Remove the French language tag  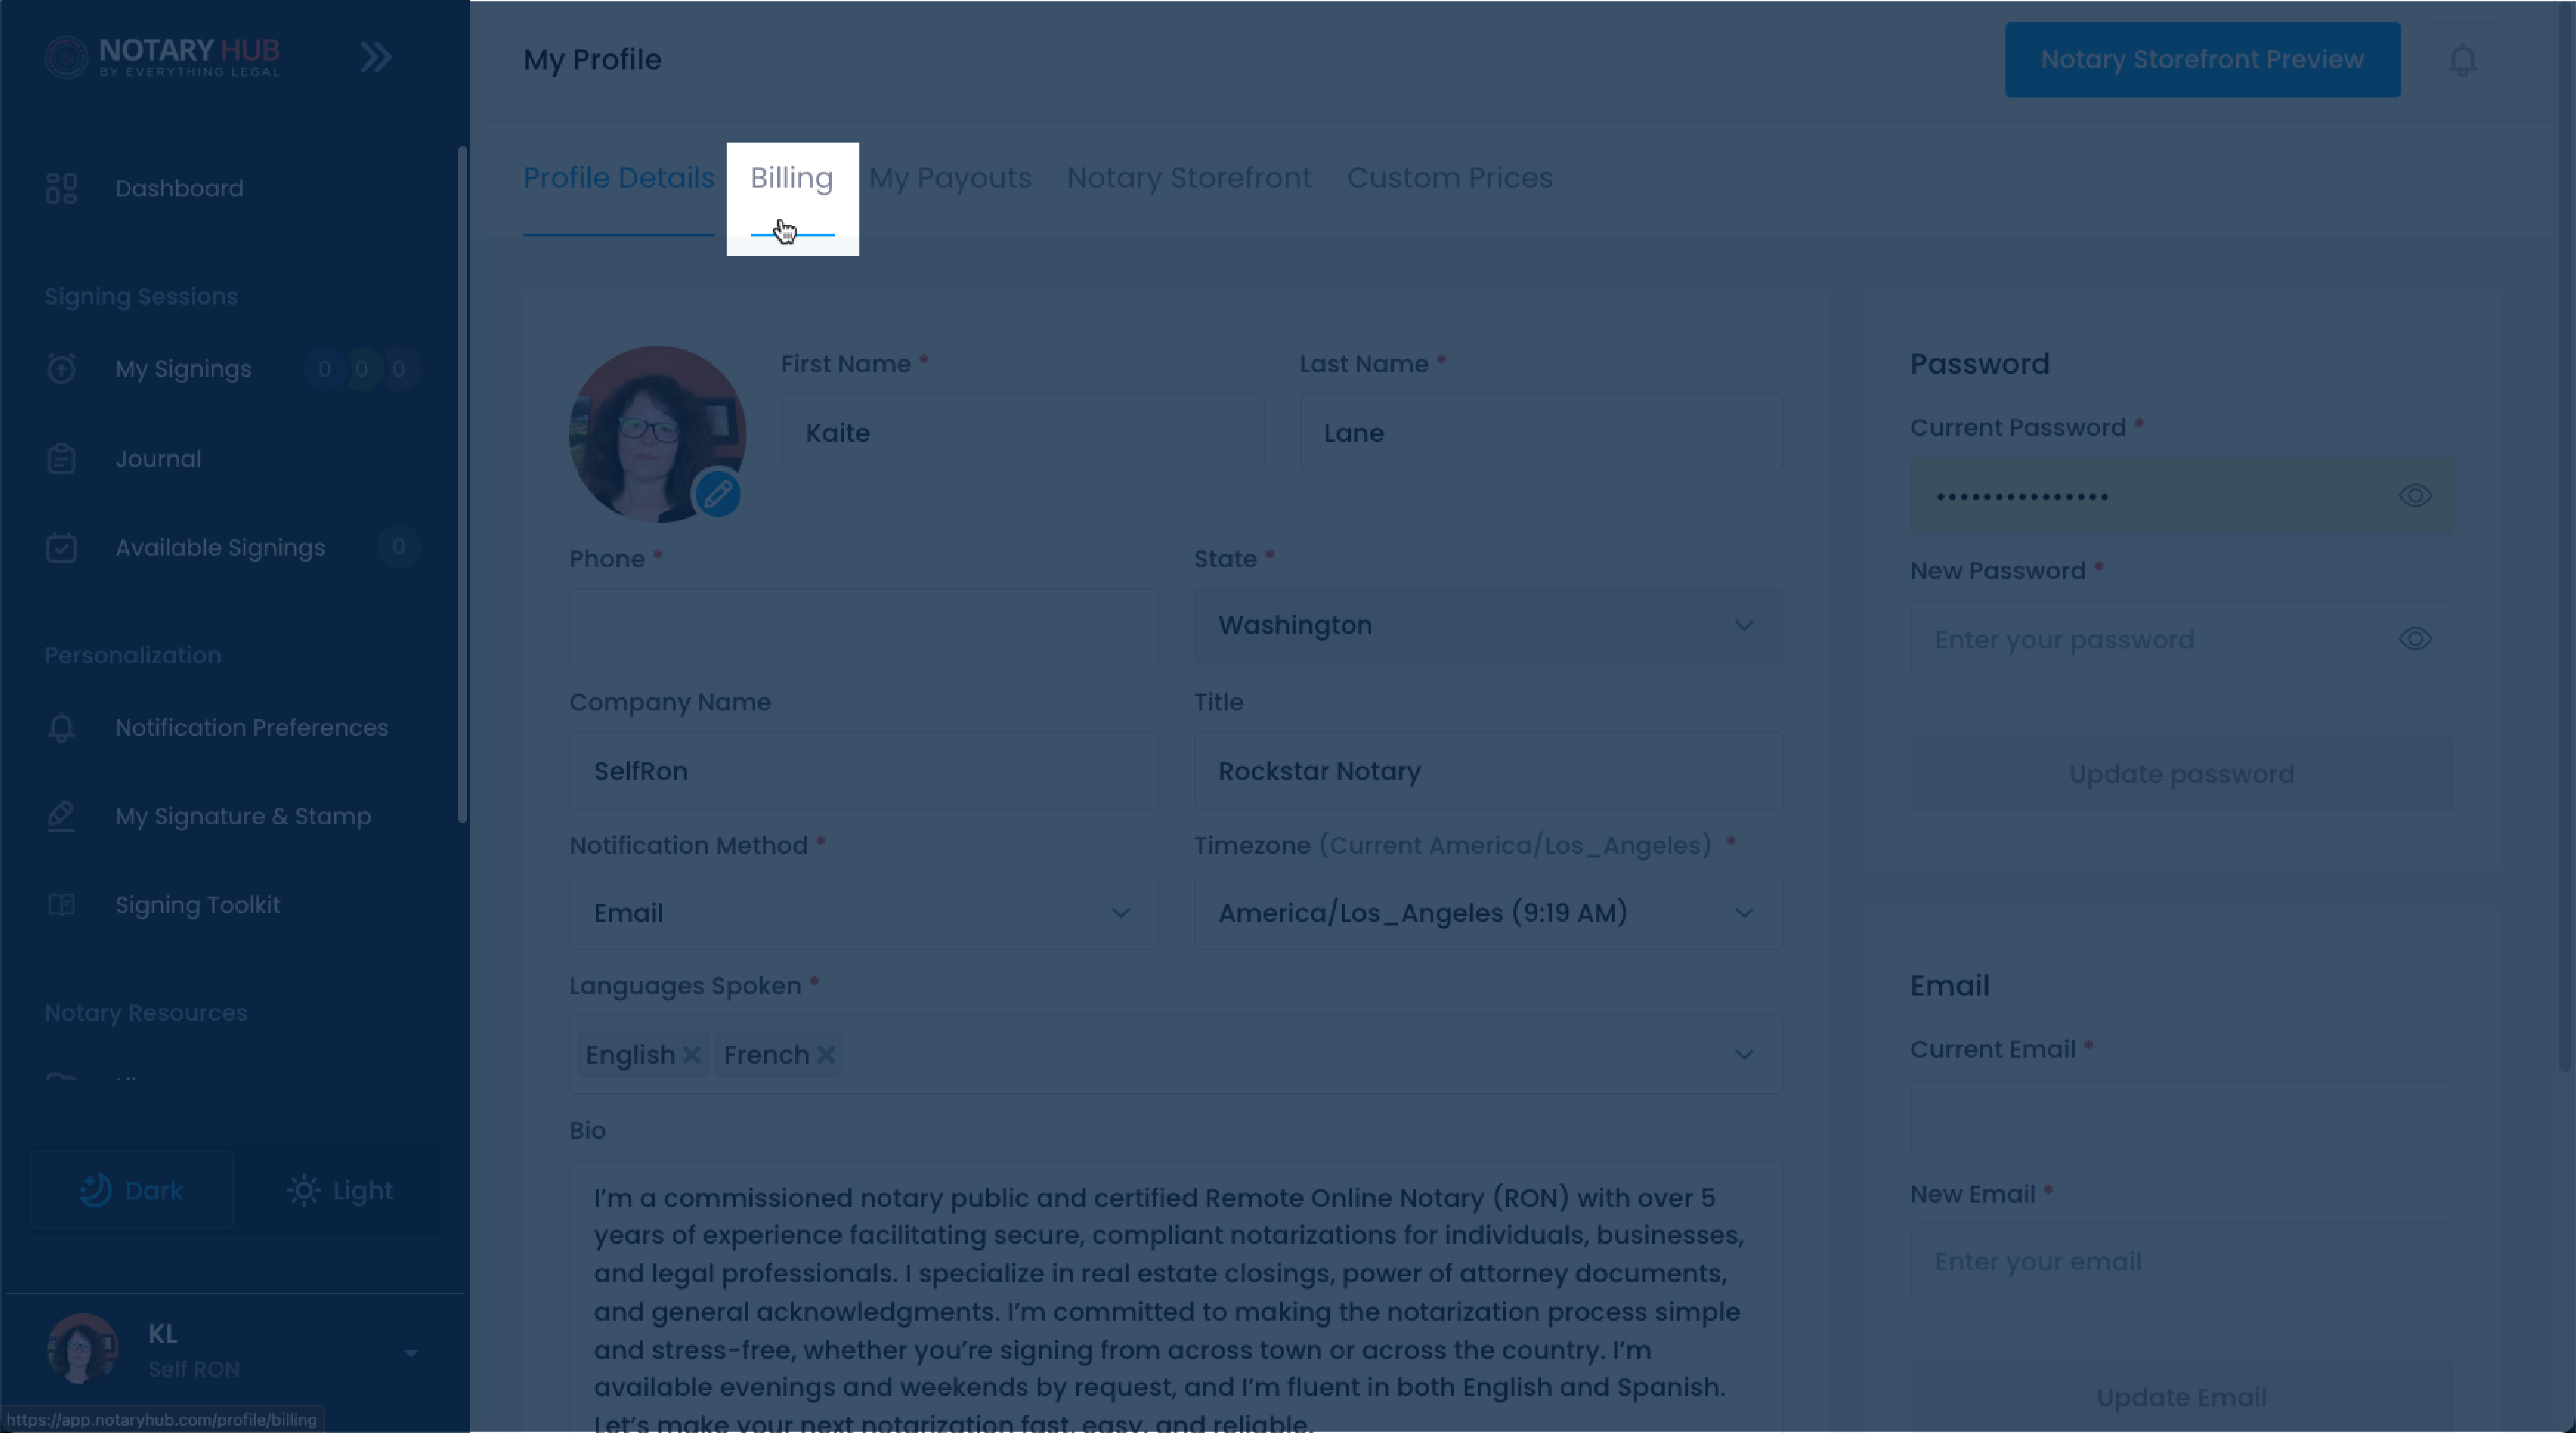(826, 1055)
